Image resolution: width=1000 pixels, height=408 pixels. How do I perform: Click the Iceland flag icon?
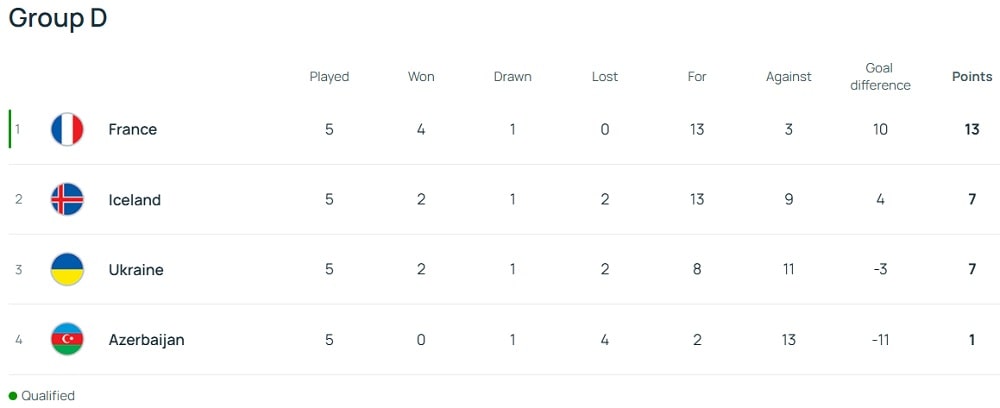tap(67, 200)
